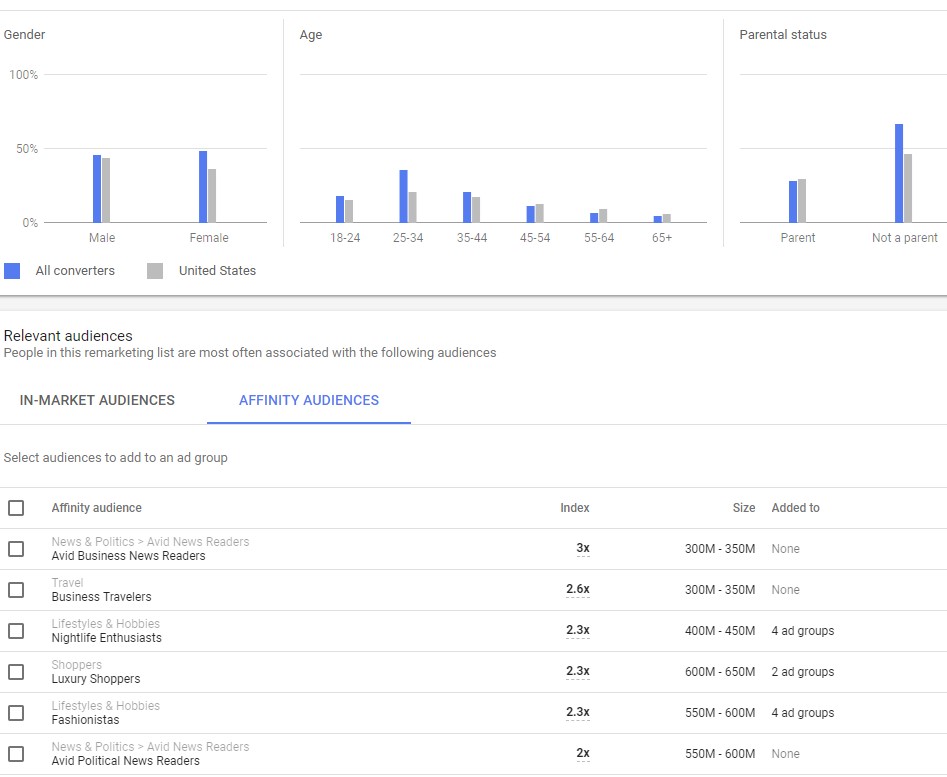Open the Affinity Audiences tab

click(309, 400)
